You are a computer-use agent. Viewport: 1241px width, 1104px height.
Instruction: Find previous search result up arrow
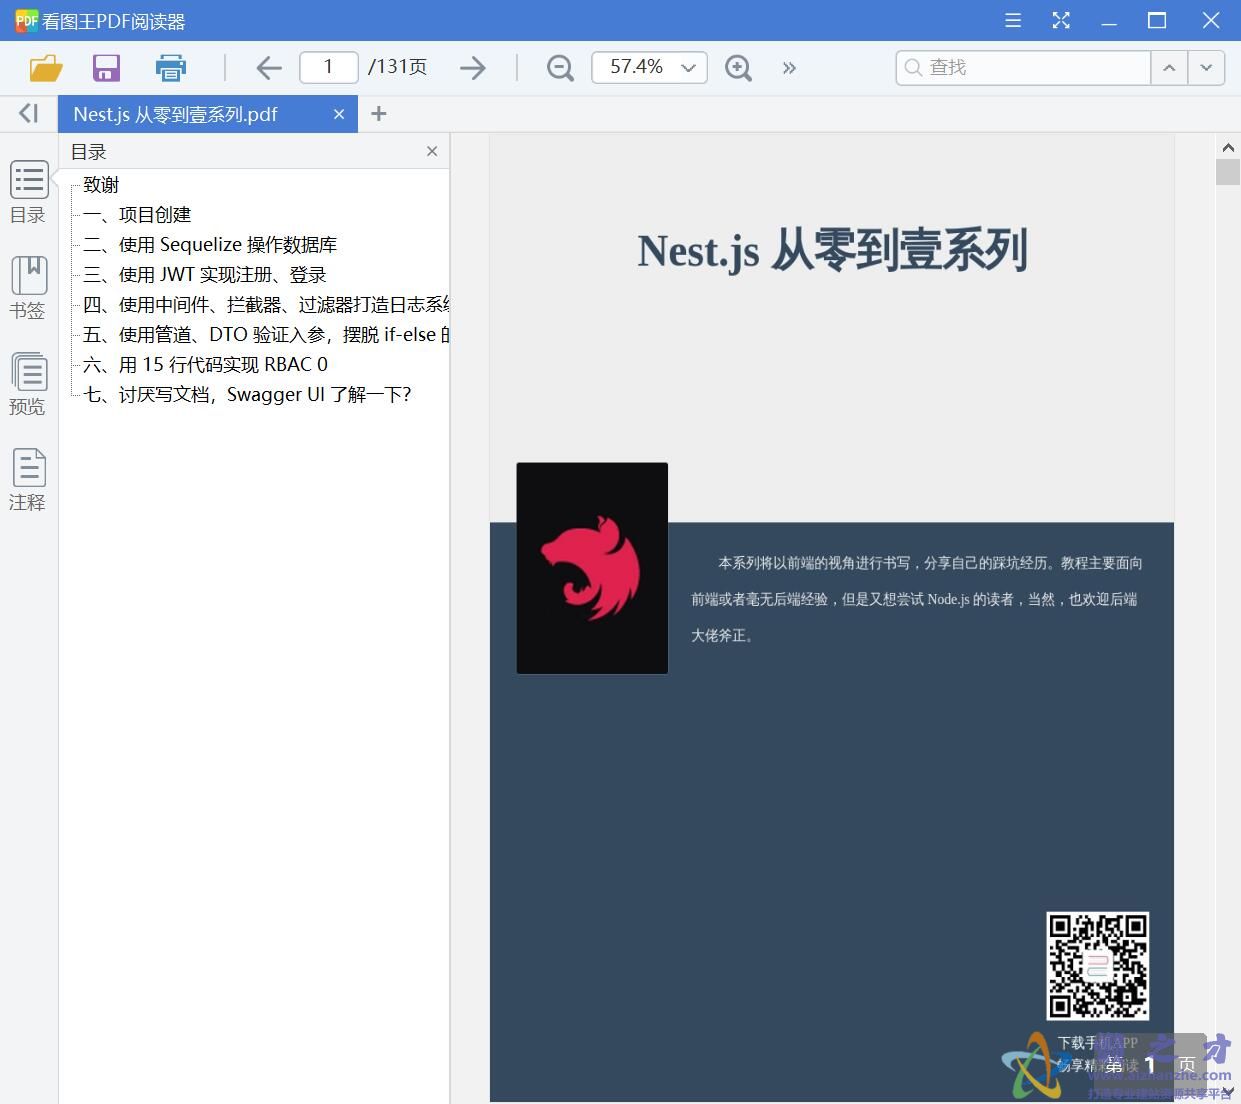(x=1169, y=67)
